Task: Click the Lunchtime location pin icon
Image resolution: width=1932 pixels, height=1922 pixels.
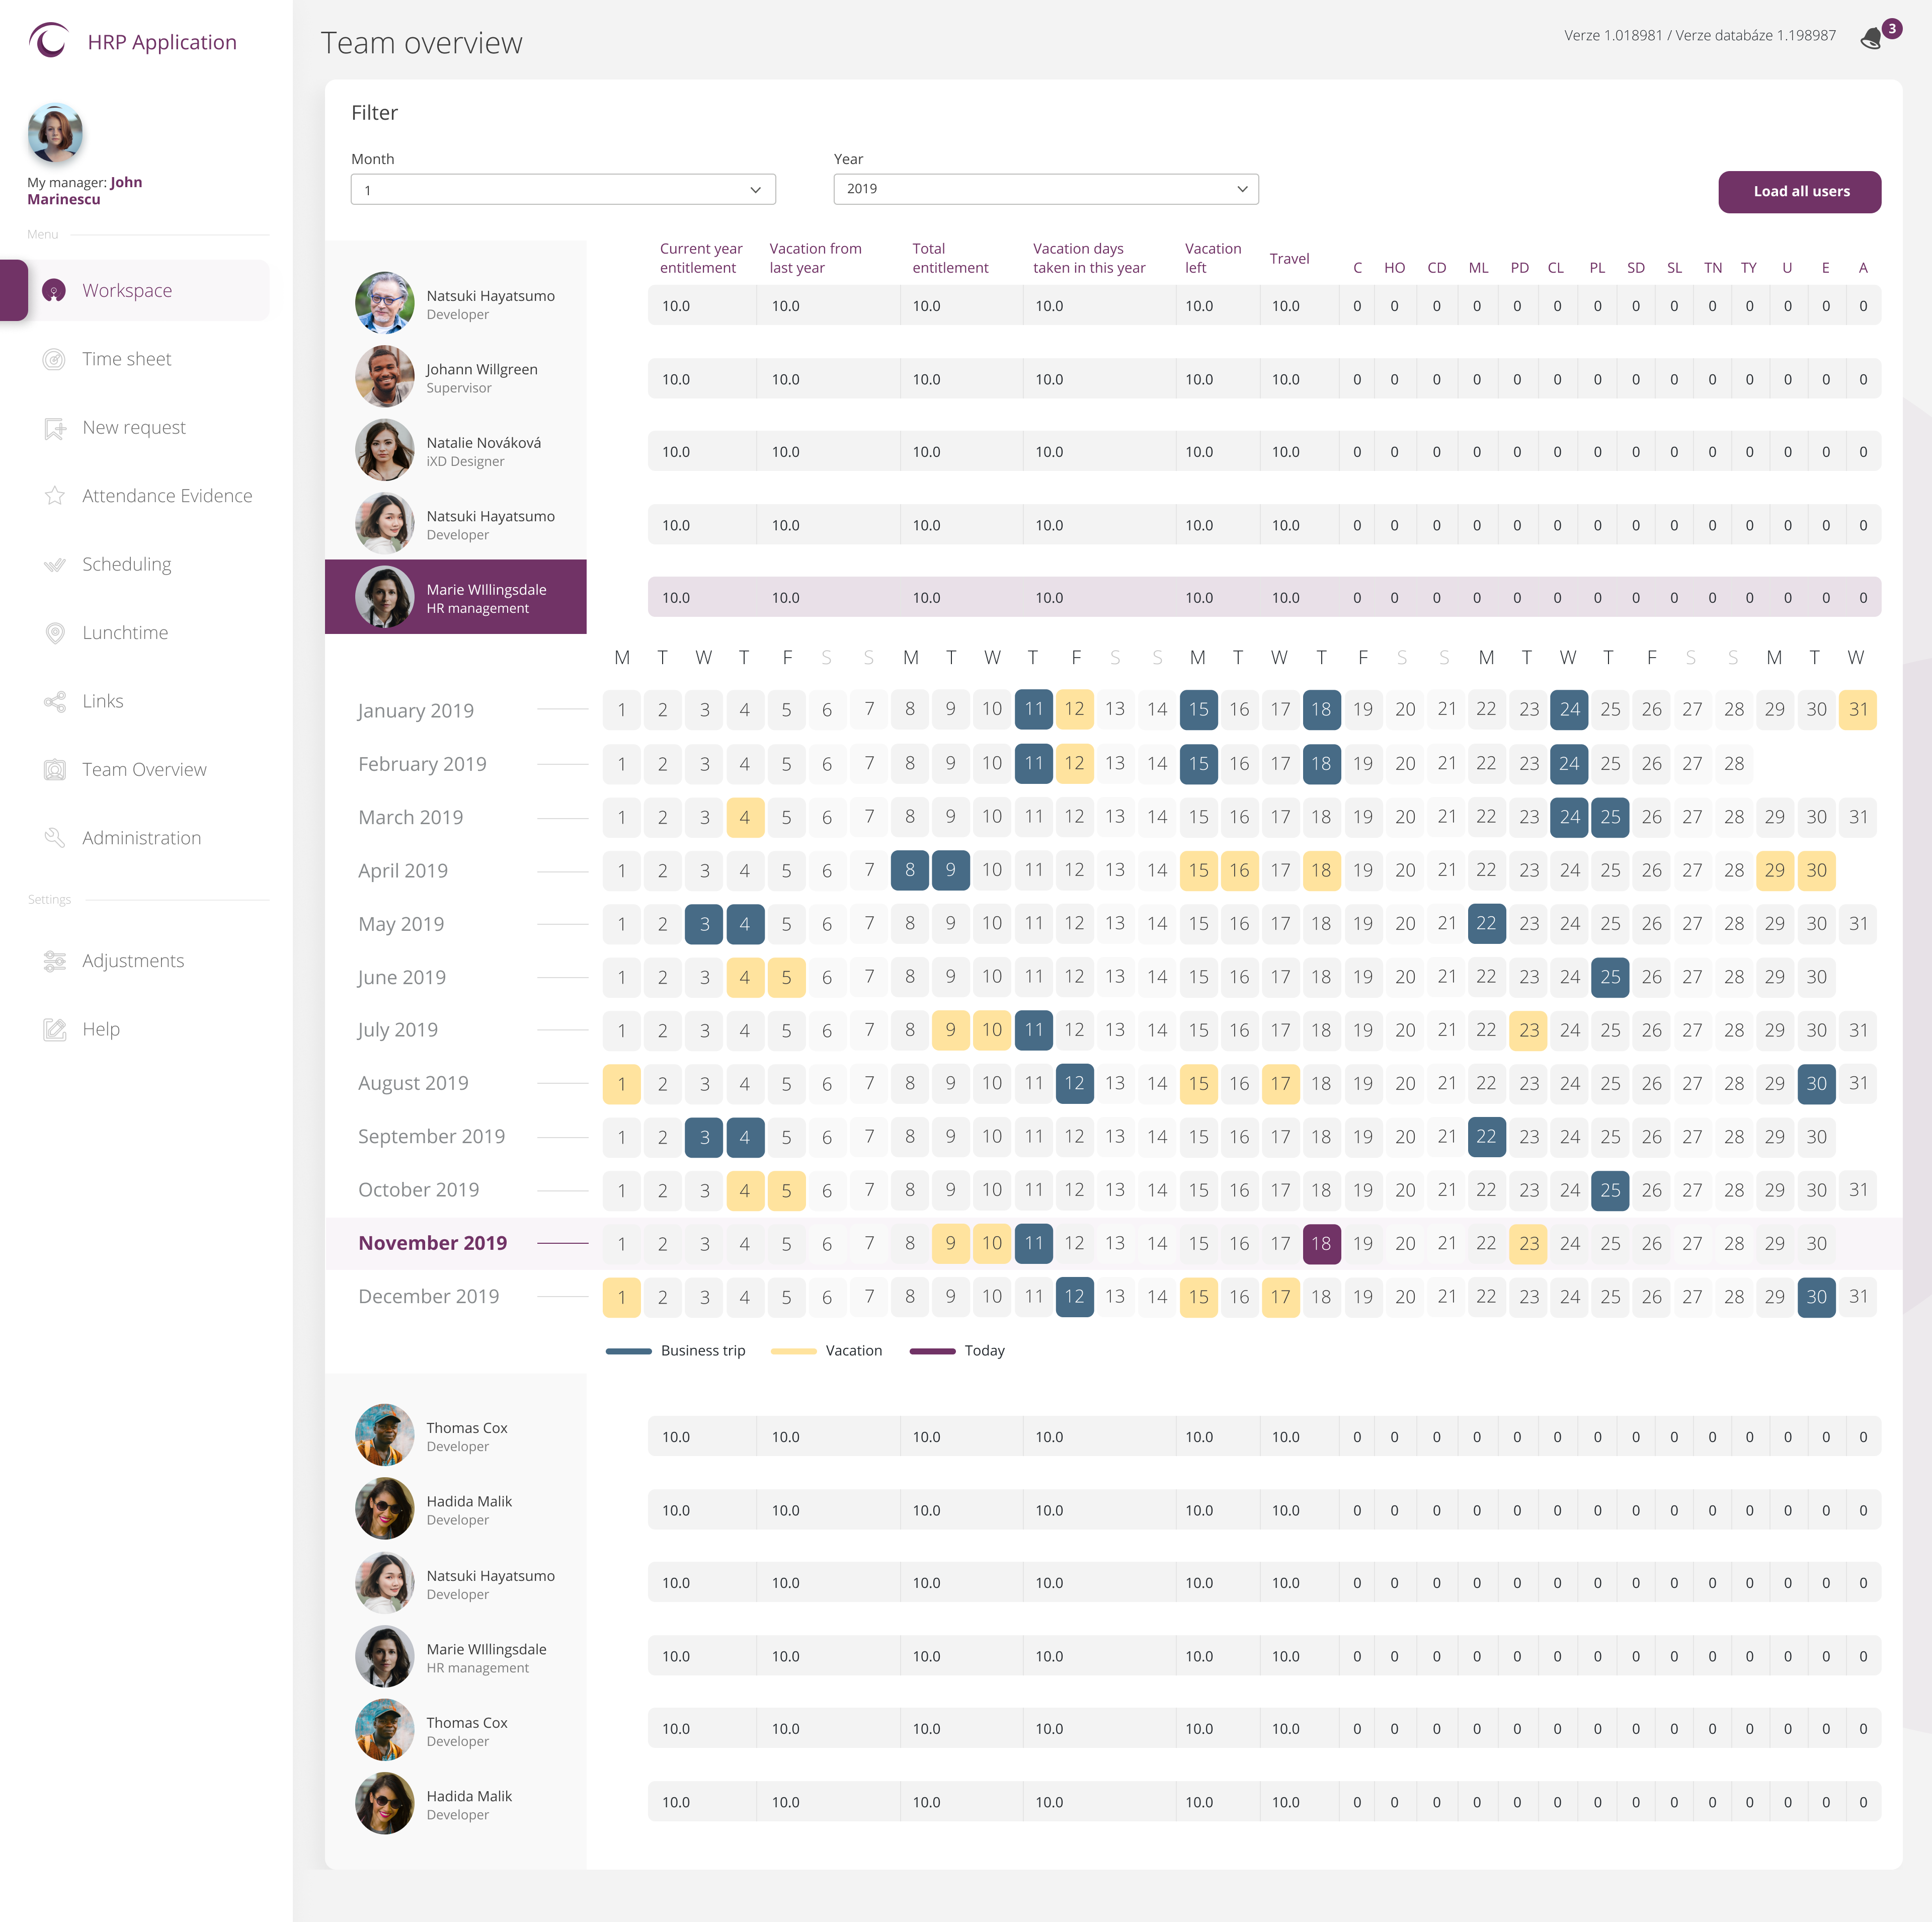Action: tap(54, 633)
